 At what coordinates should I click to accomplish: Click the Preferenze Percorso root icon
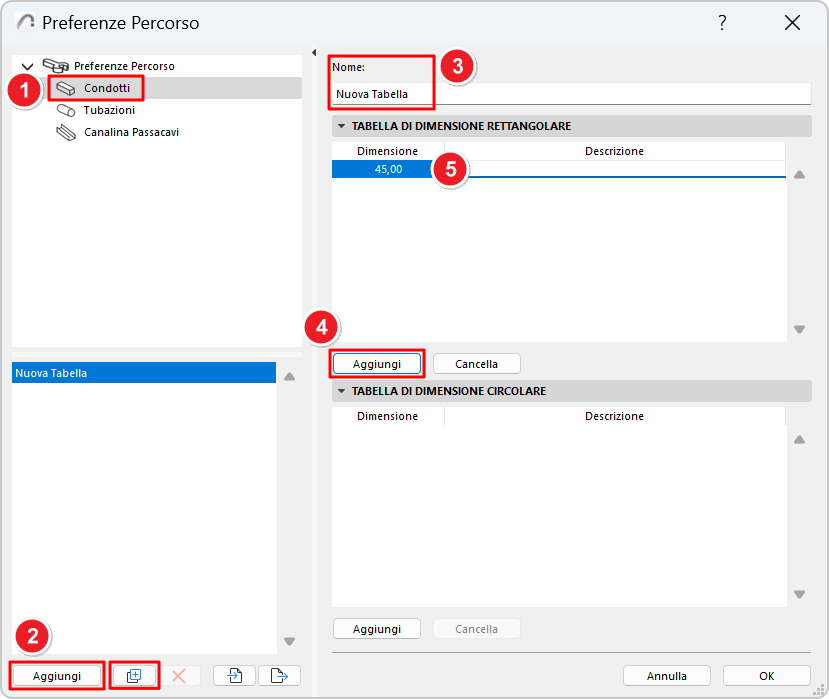(56, 66)
